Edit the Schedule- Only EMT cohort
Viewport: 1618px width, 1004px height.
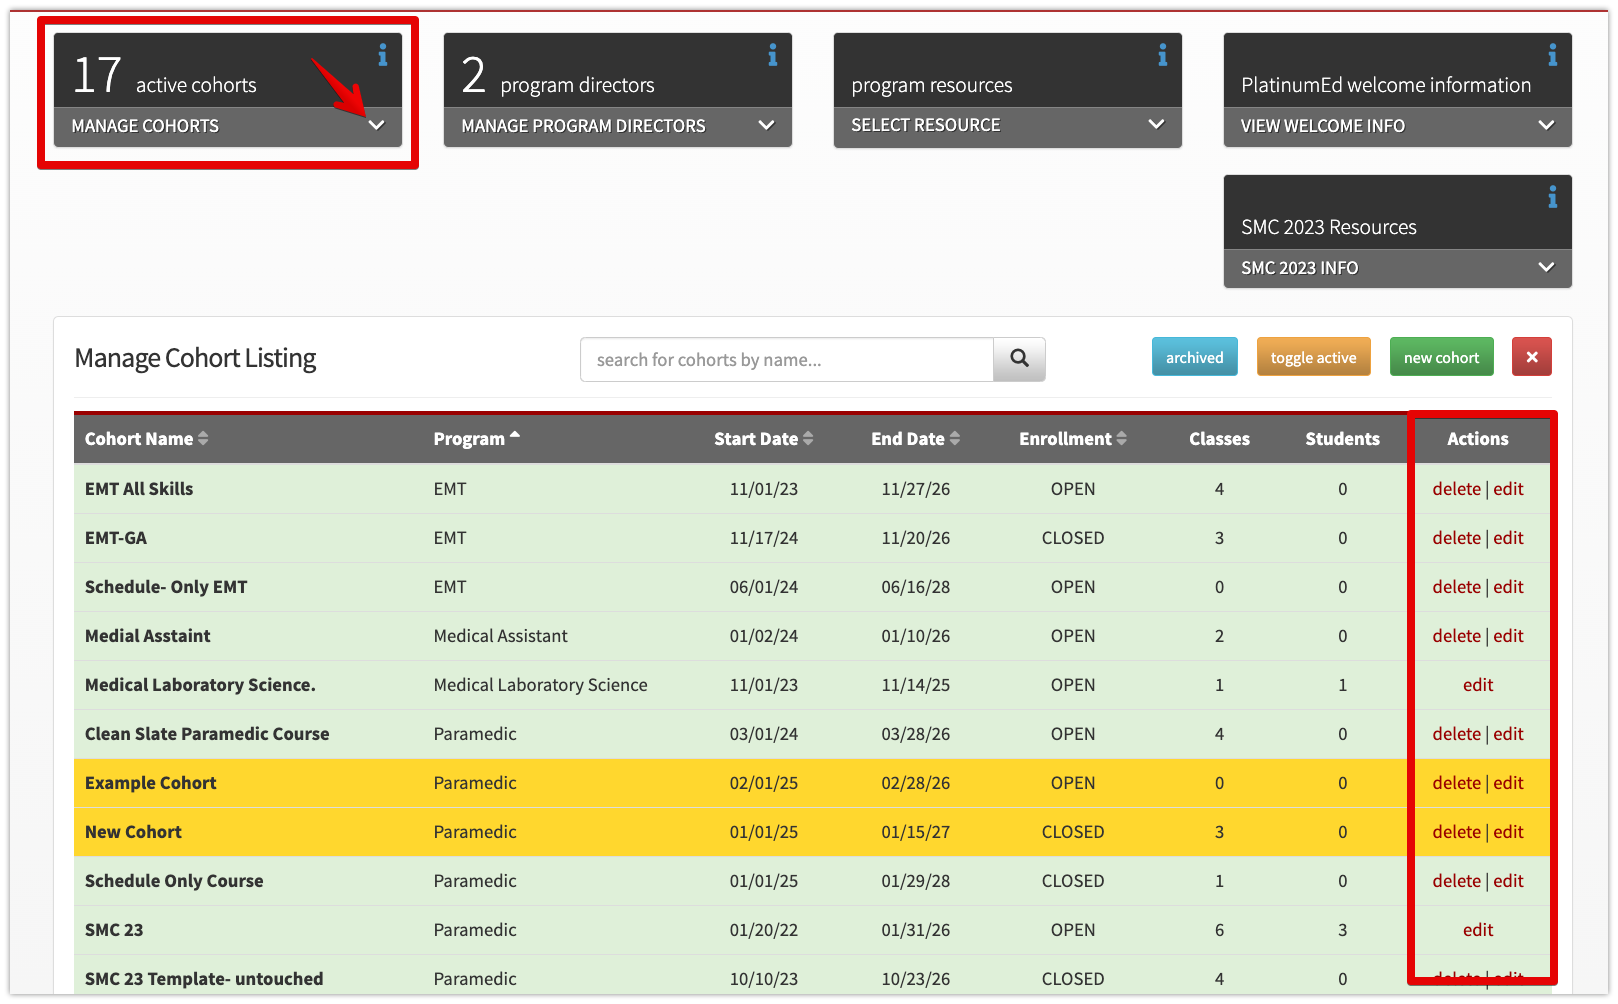[1508, 587]
